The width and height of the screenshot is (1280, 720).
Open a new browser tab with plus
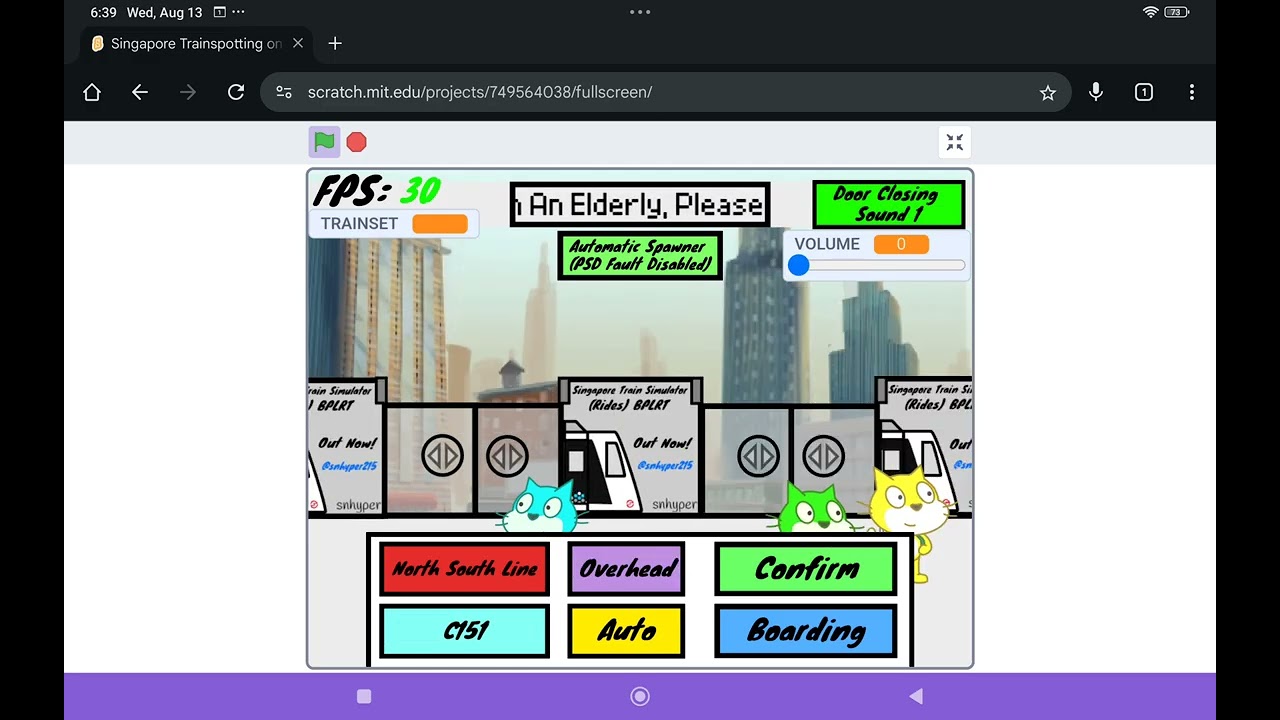click(335, 44)
